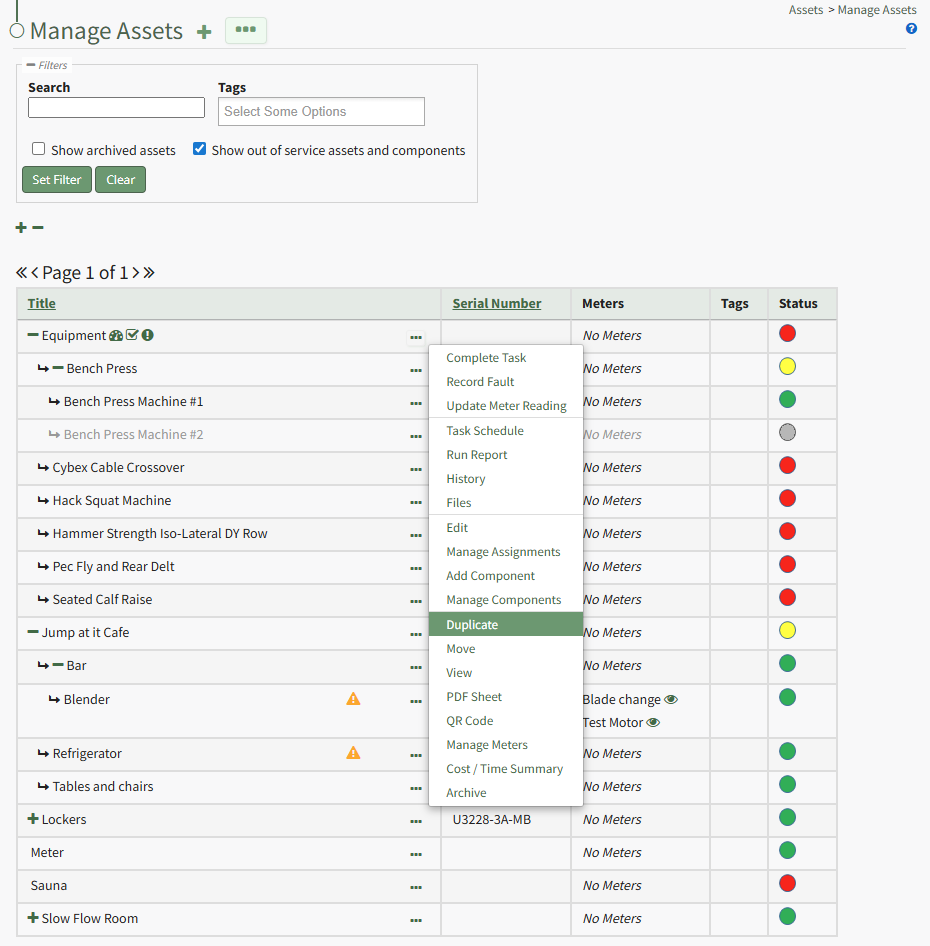The height and width of the screenshot is (946, 930).
Task: Enable Show archived assets checkbox
Action: point(39,149)
